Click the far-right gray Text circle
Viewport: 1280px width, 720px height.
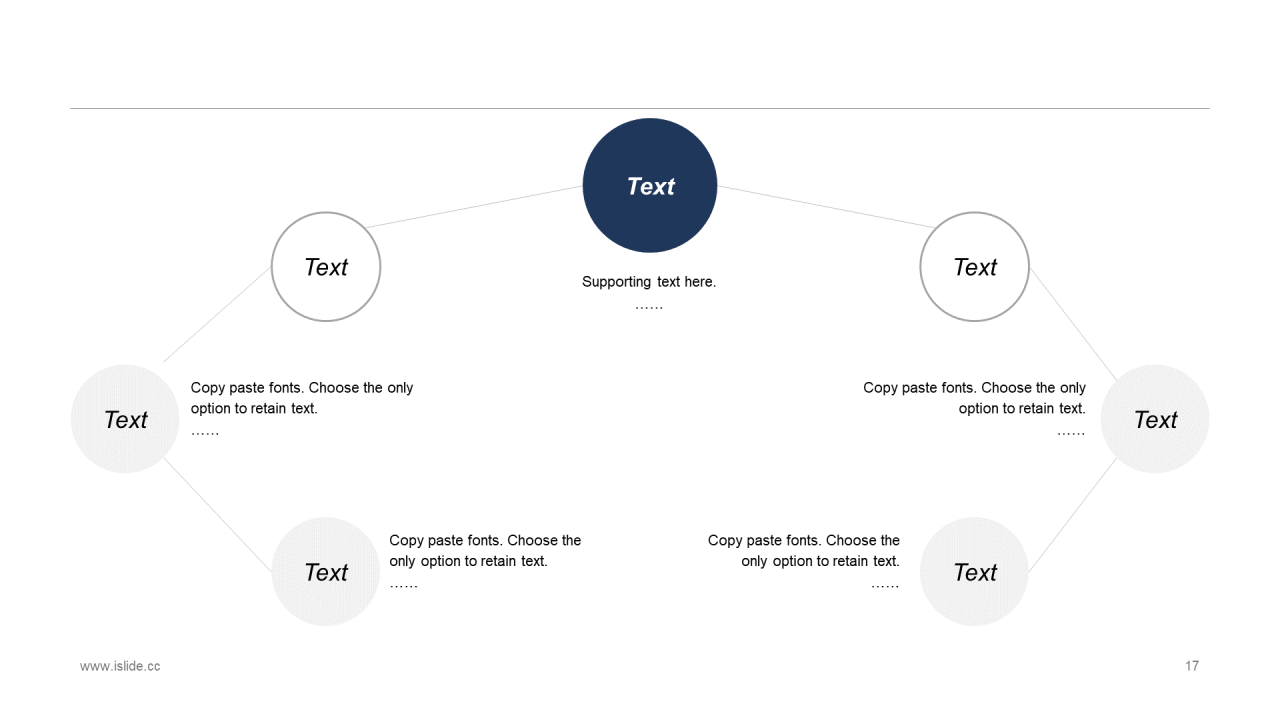point(1155,419)
